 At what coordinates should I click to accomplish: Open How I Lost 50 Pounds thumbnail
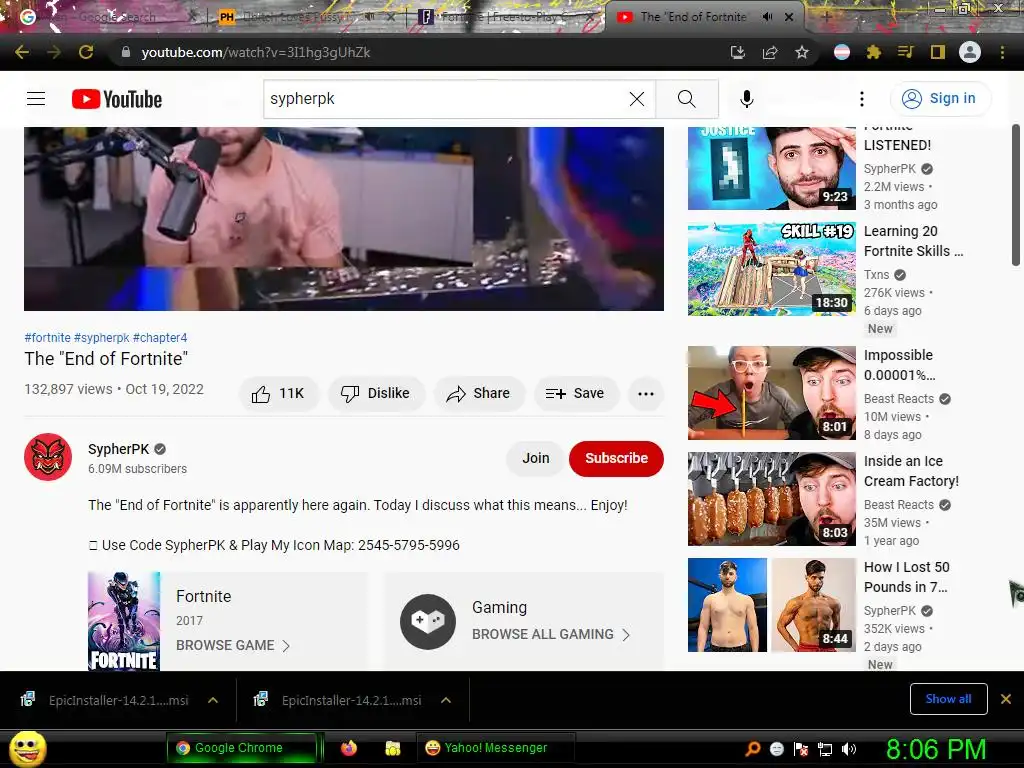coord(771,605)
